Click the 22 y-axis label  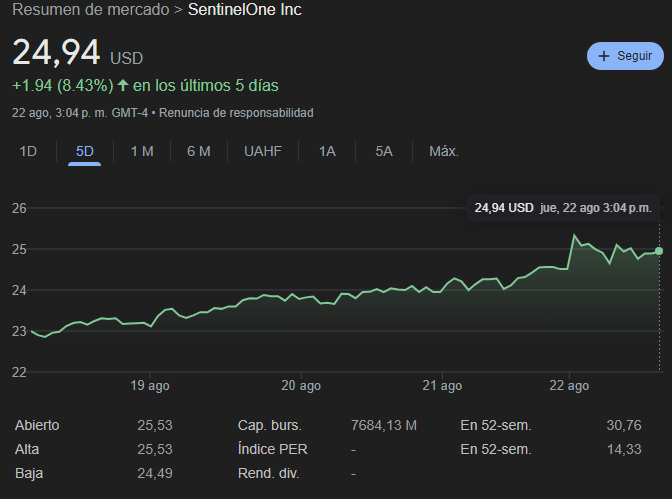[x=19, y=372]
